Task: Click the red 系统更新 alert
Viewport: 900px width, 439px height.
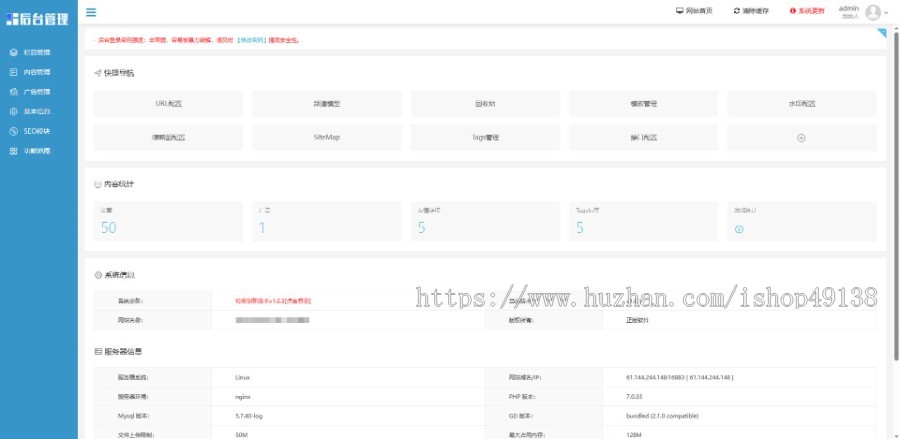Action: pos(807,11)
